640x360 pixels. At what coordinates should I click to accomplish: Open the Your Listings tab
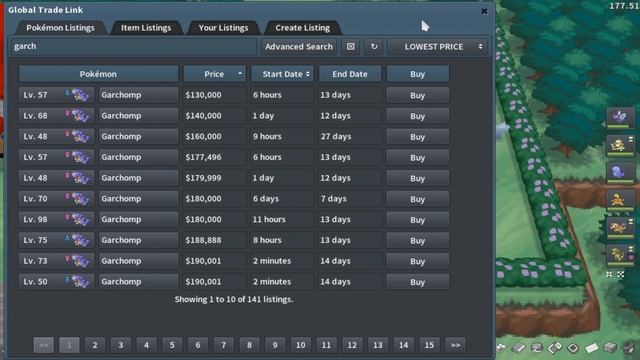click(x=223, y=28)
